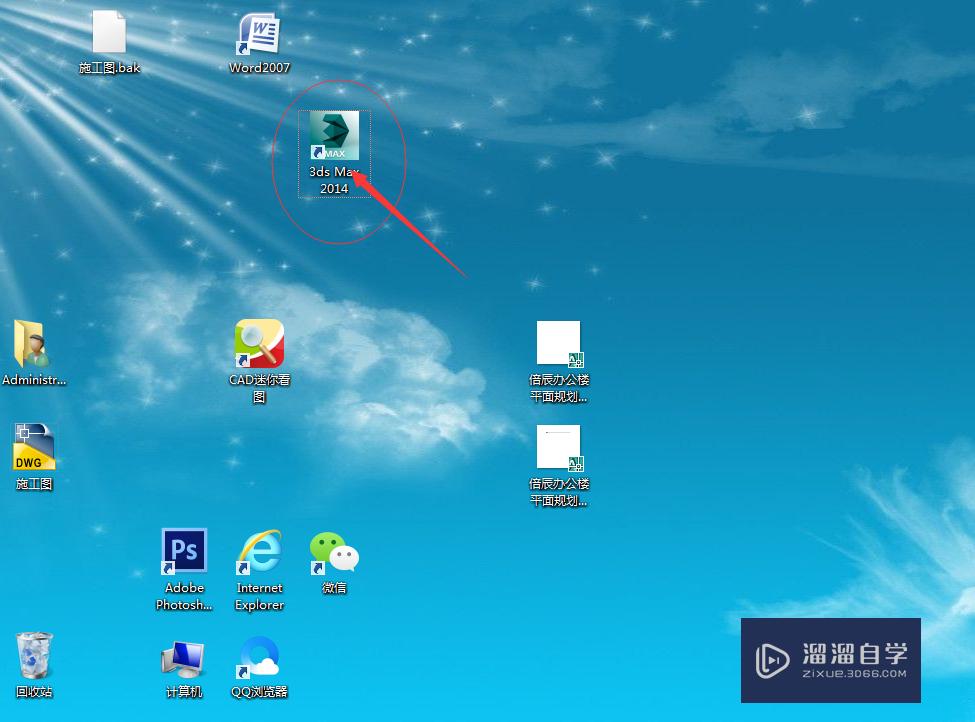This screenshot has height=722, width=975.
Task: Select the Adobe Photoshop shortcut icon
Action: coord(184,551)
